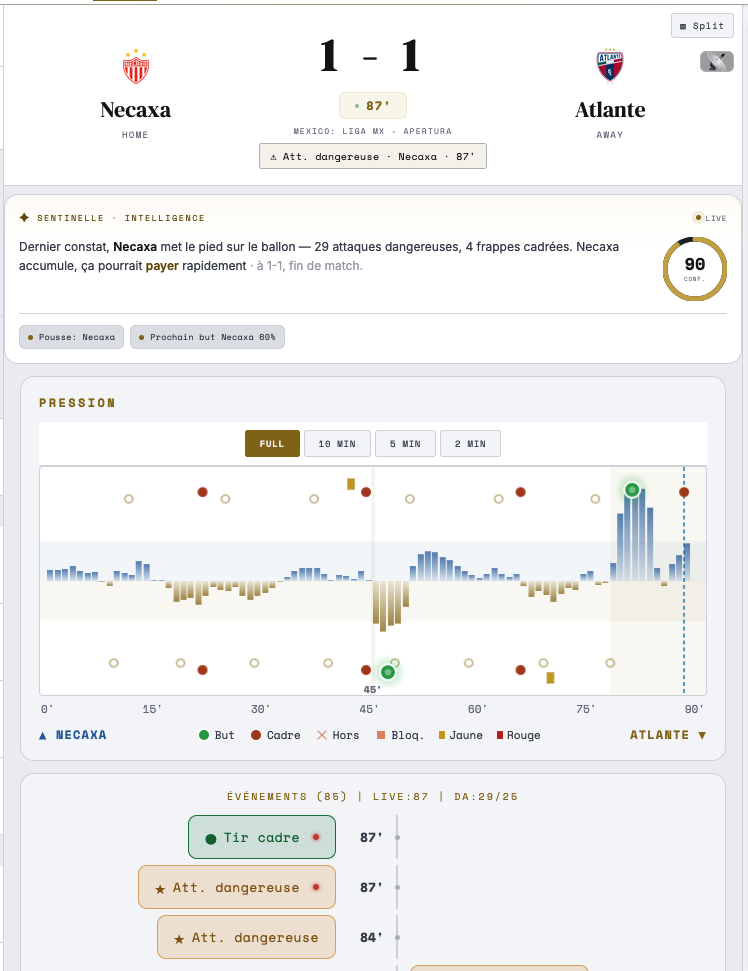Click the yellow card marker before halftime
The height and width of the screenshot is (971, 748).
click(351, 484)
